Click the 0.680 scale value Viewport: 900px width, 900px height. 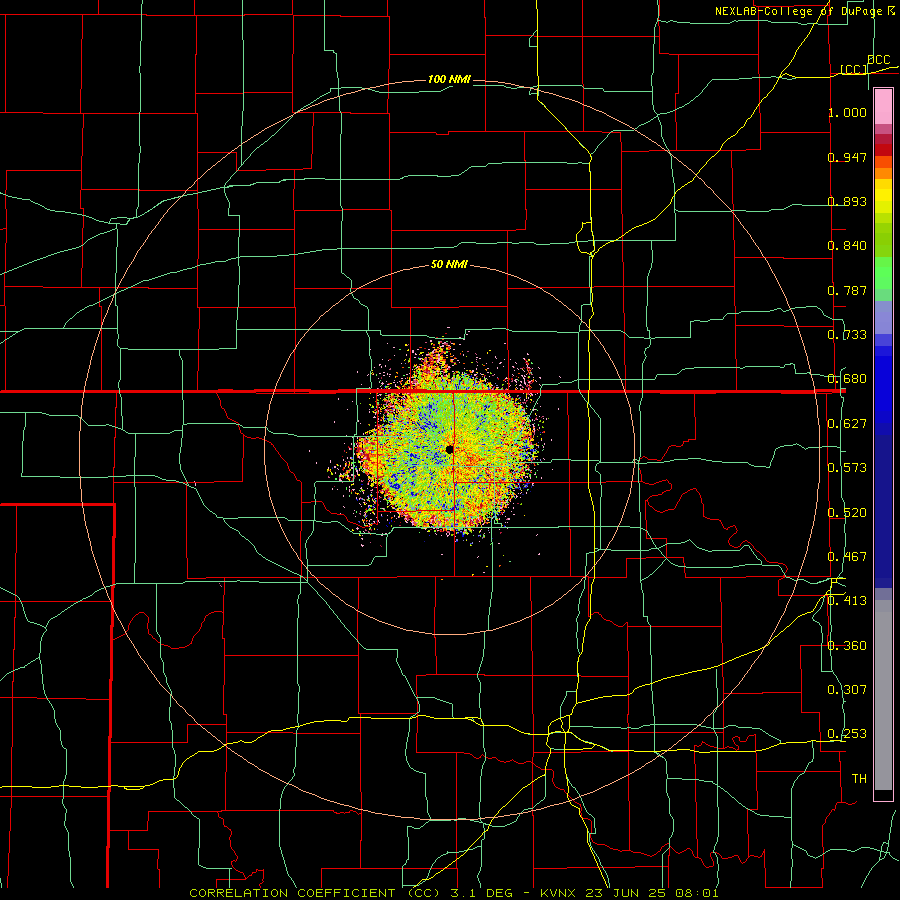(847, 379)
